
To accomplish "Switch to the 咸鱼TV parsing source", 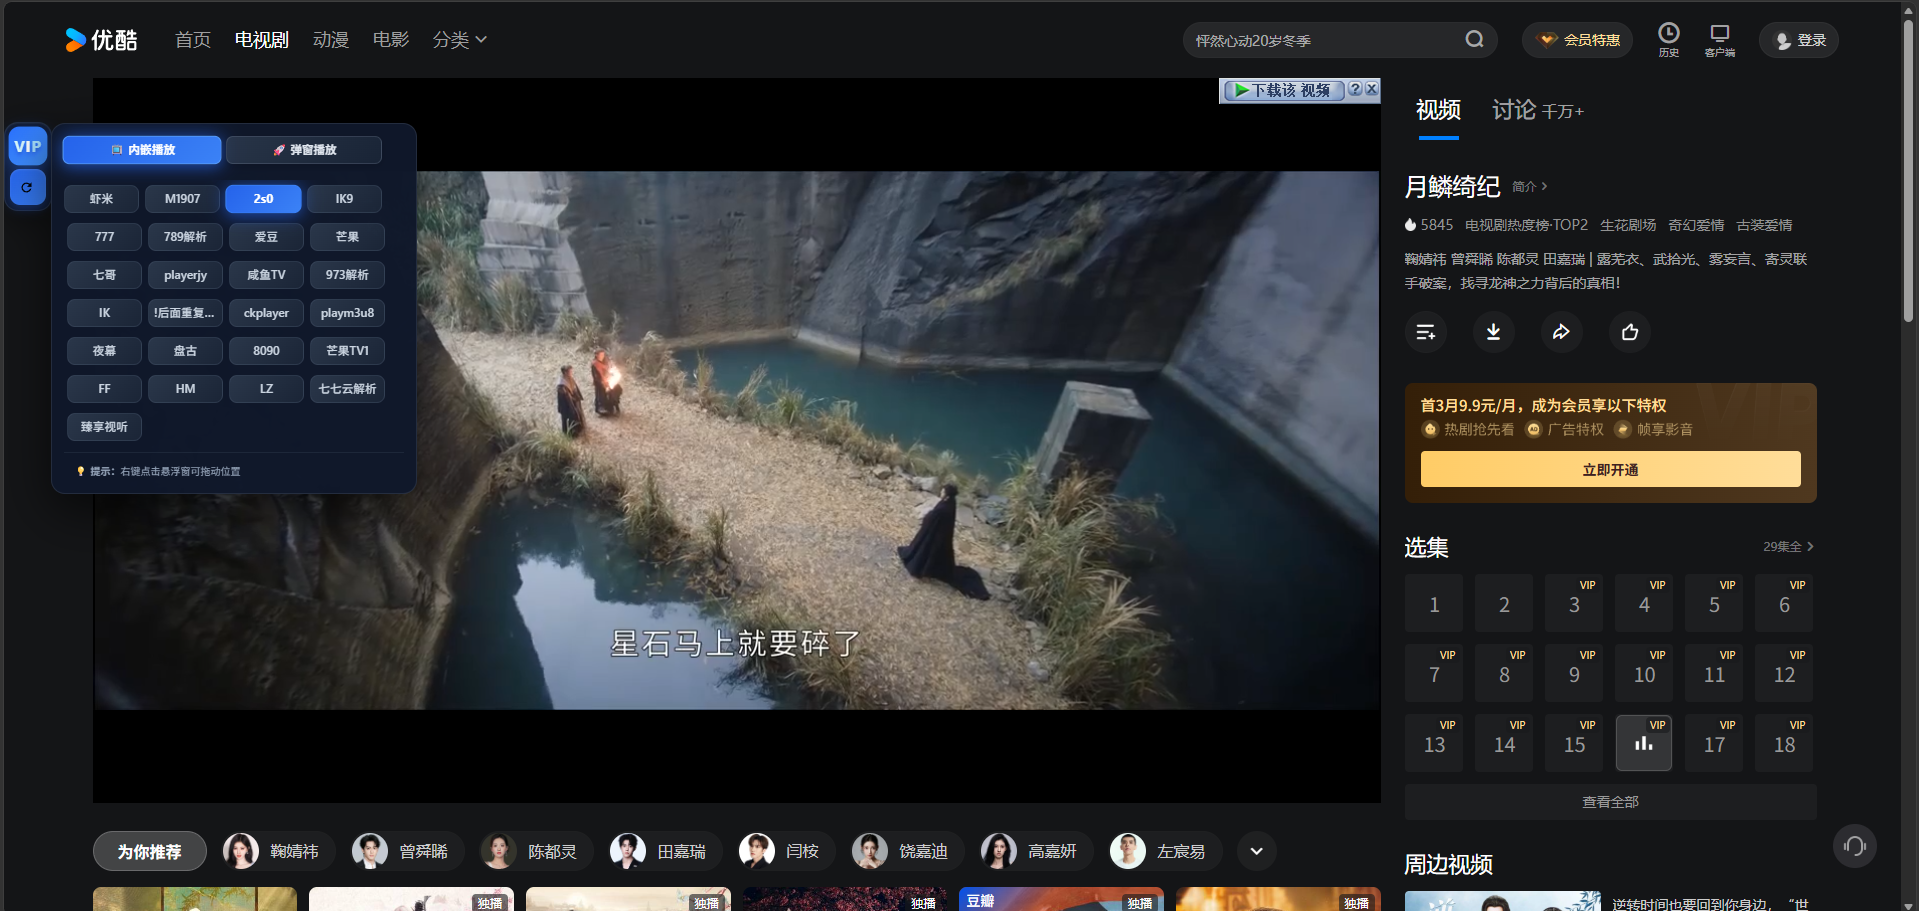I will 267,275.
